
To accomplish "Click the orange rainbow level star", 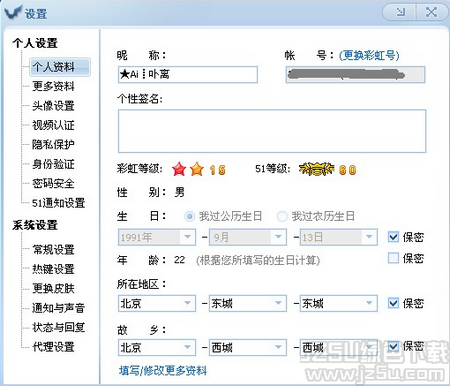I will [197, 169].
